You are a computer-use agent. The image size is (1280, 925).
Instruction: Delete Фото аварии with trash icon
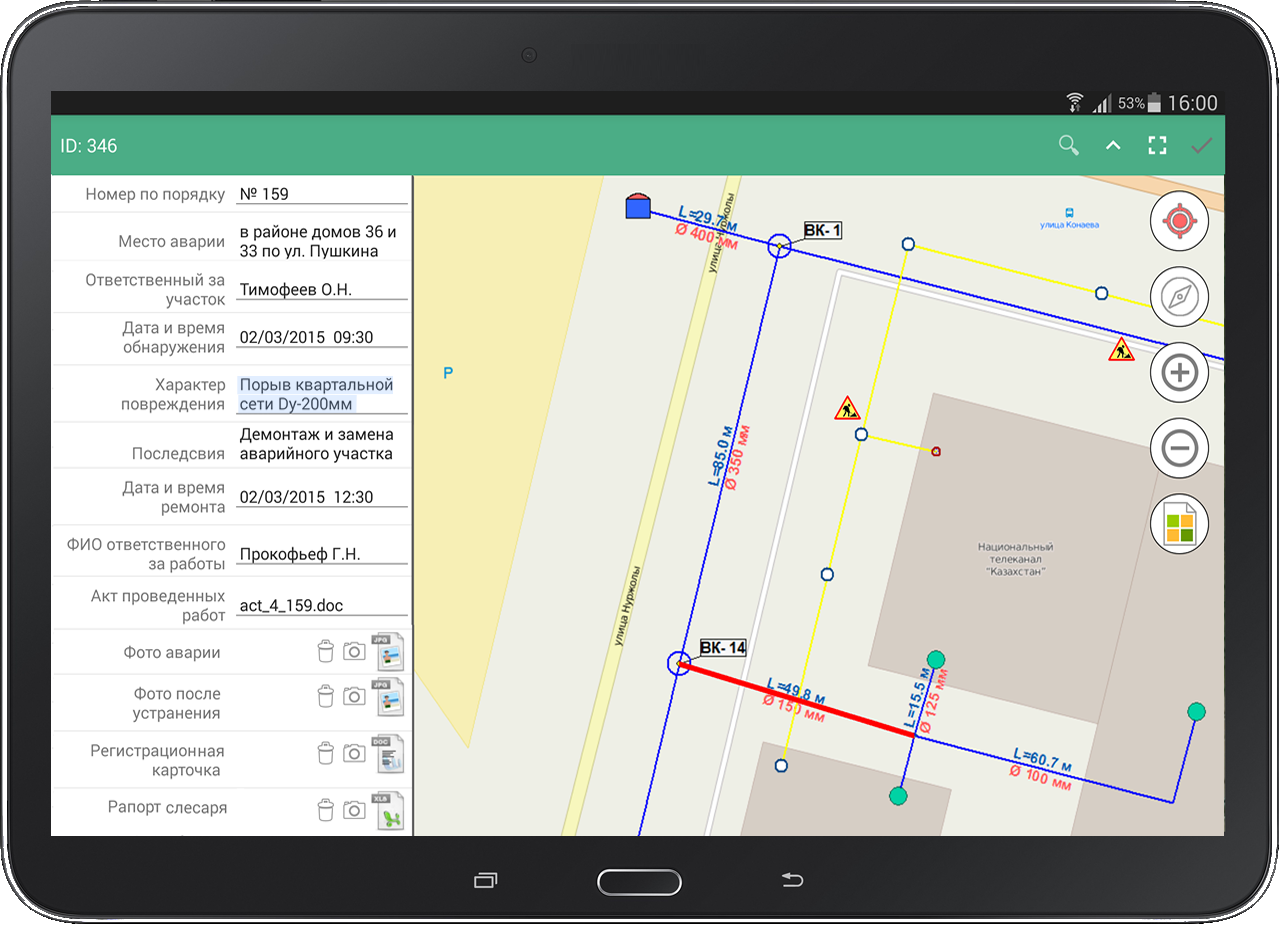click(x=325, y=652)
